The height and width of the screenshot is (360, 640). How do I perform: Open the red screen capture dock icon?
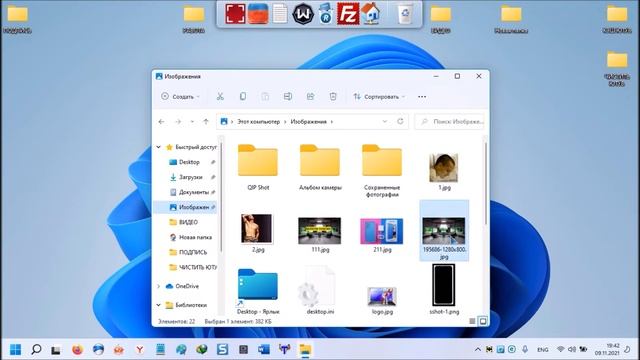(236, 13)
